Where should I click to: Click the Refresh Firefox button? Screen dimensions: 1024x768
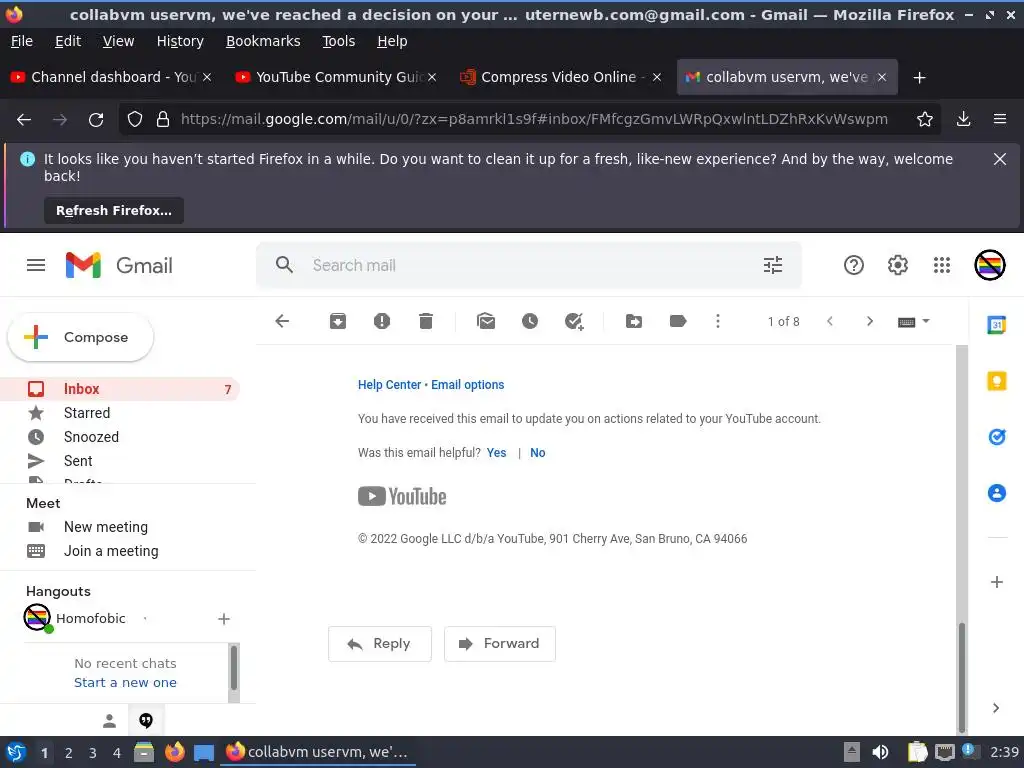coord(114,210)
